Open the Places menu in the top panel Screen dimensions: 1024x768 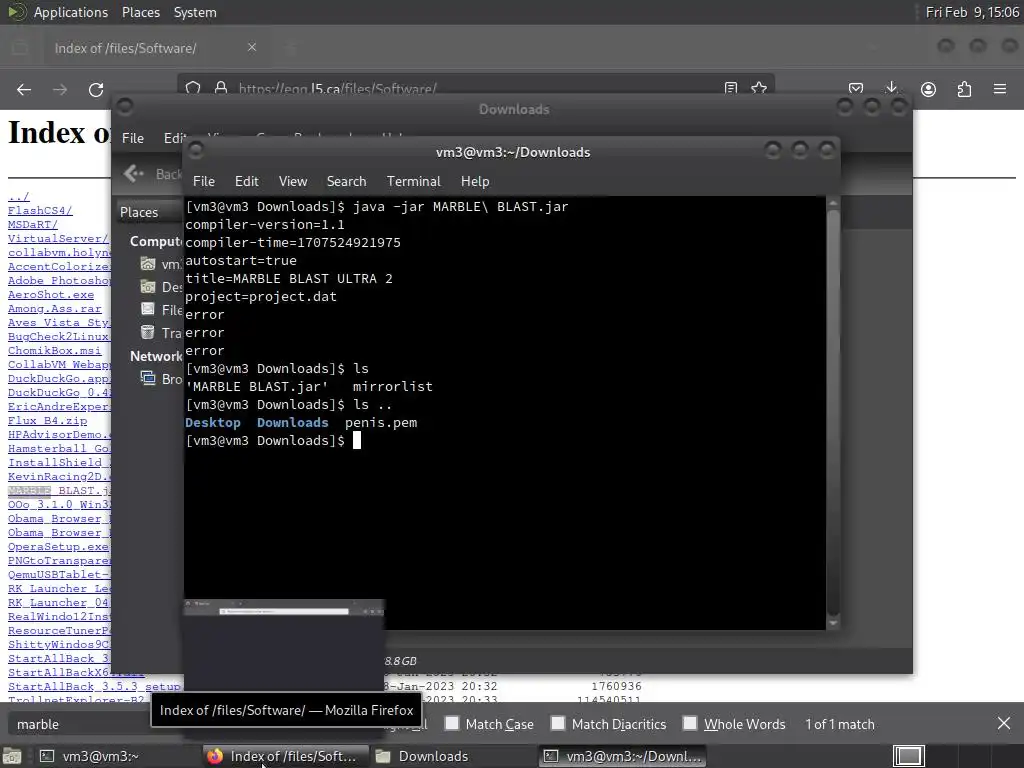140,12
